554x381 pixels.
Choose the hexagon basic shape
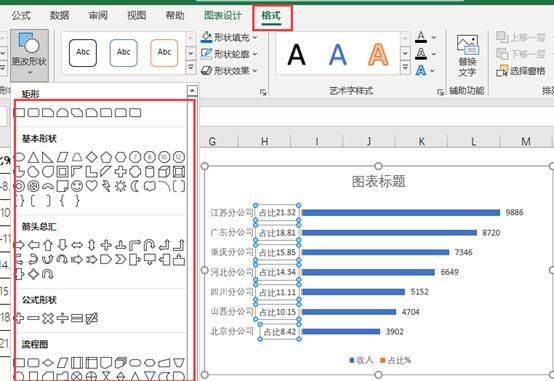pyautogui.click(x=120, y=157)
